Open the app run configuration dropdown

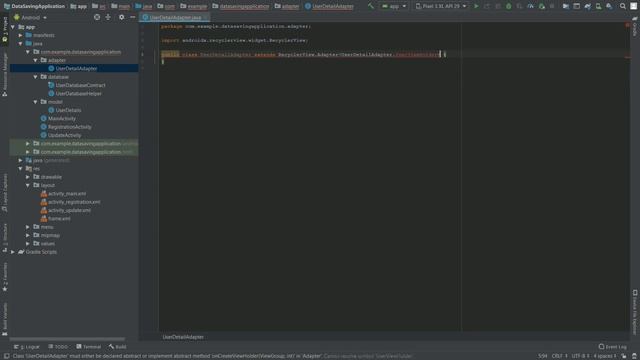(394, 6)
